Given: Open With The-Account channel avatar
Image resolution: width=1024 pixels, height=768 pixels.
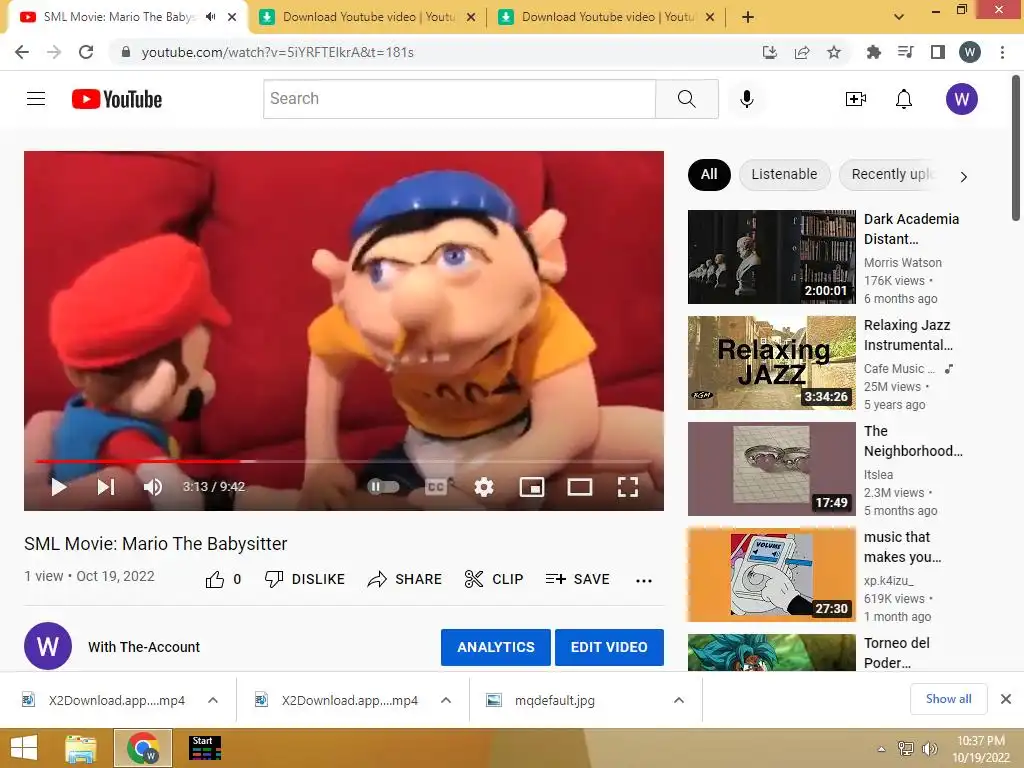Looking at the screenshot, I should pos(48,646).
